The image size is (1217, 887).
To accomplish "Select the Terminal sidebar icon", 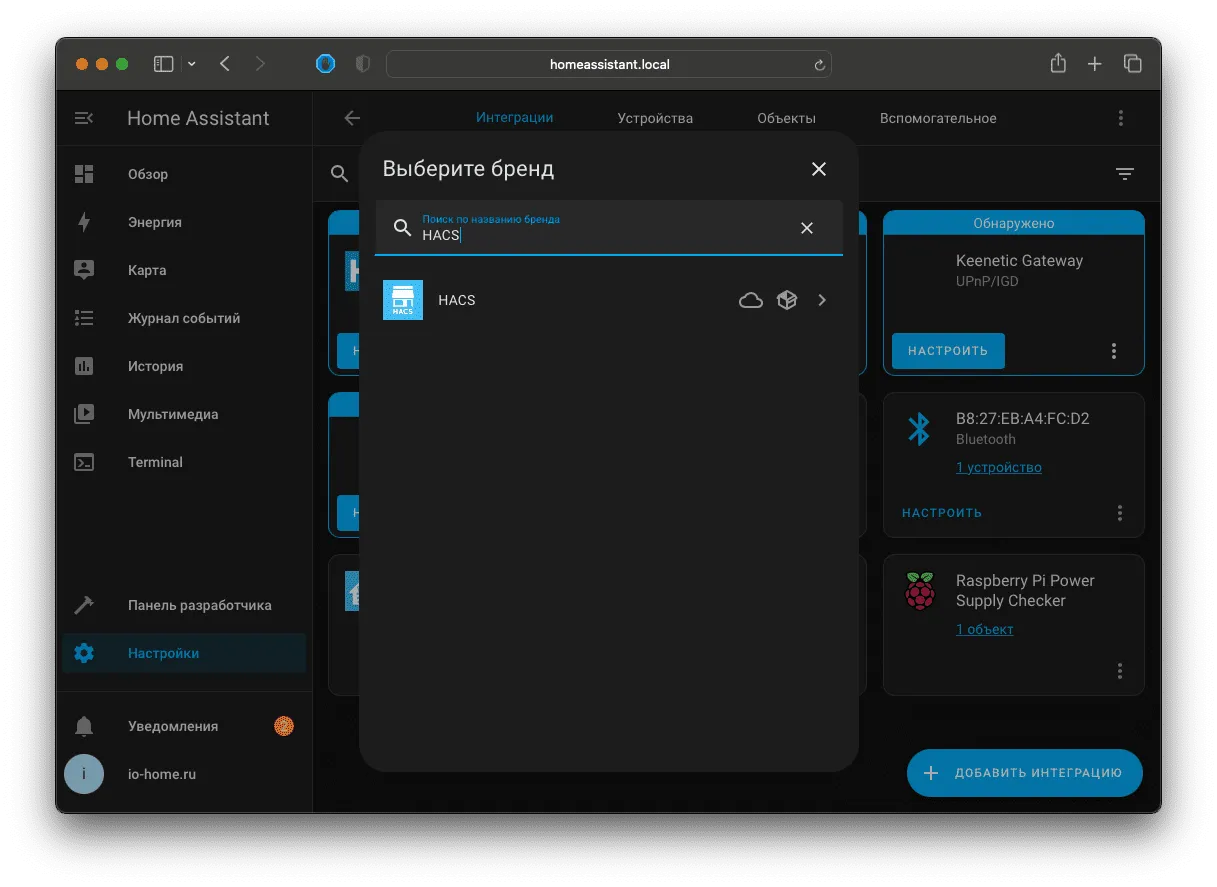I will (x=84, y=462).
